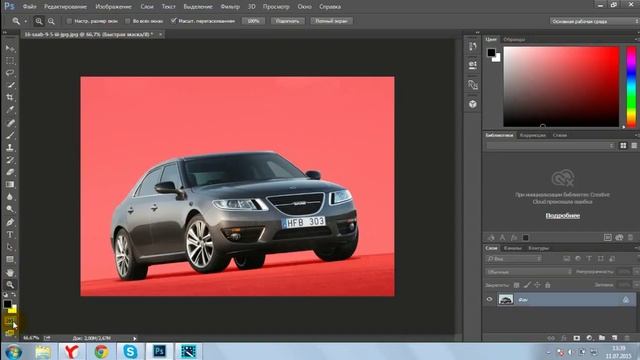Select the Horizontal Type tool
The image size is (640, 360).
click(10, 235)
